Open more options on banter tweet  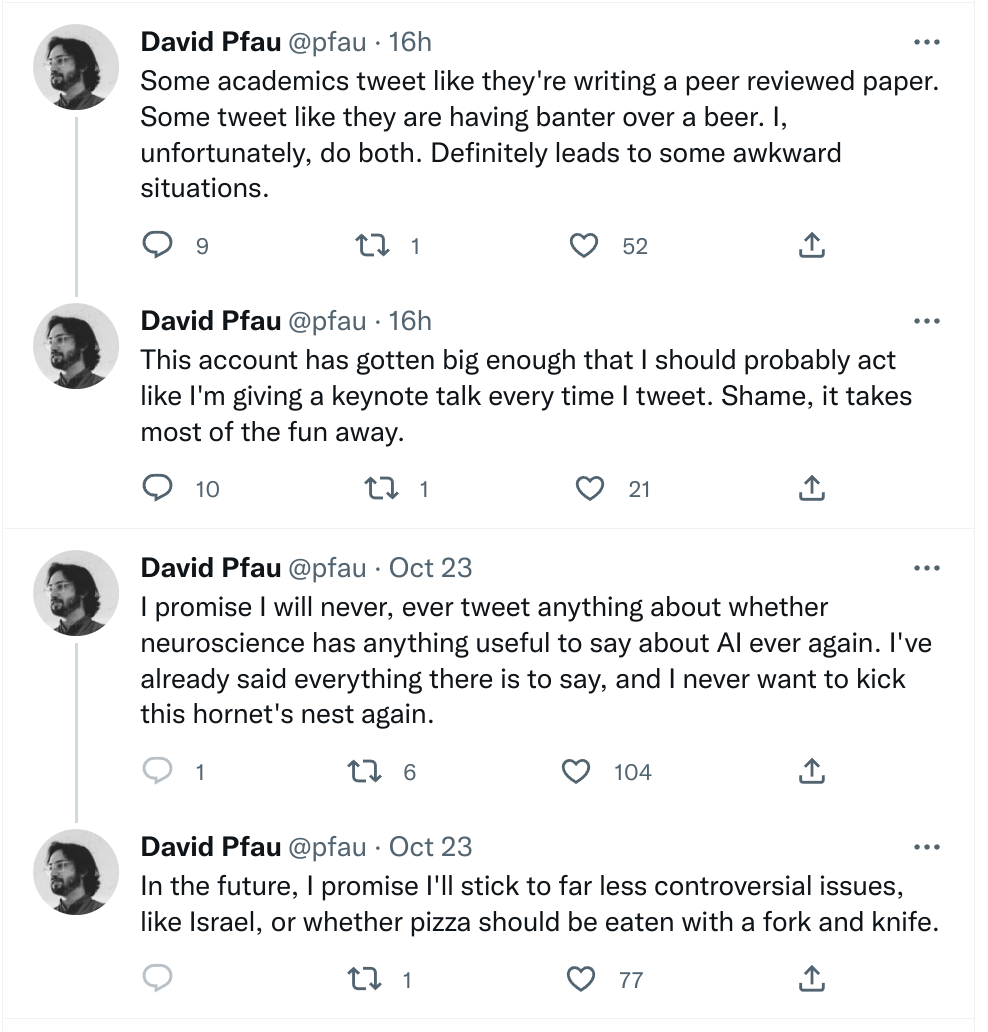pos(927,43)
